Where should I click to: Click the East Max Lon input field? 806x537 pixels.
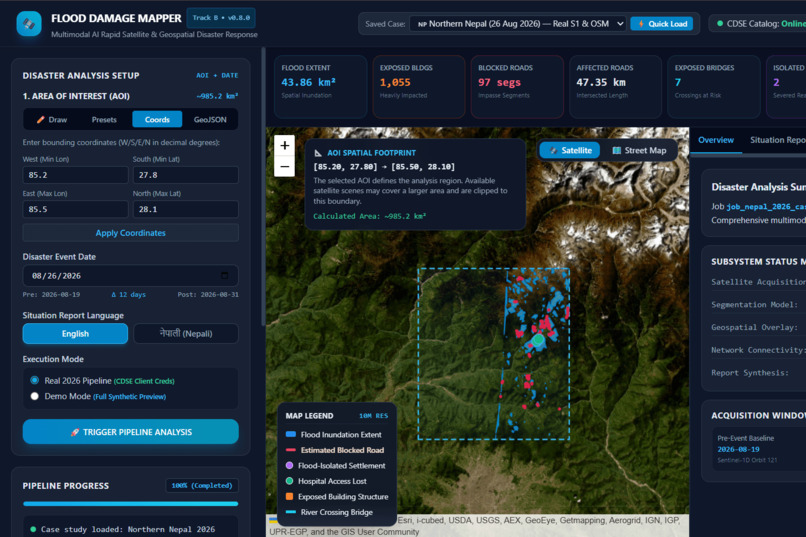coord(75,209)
